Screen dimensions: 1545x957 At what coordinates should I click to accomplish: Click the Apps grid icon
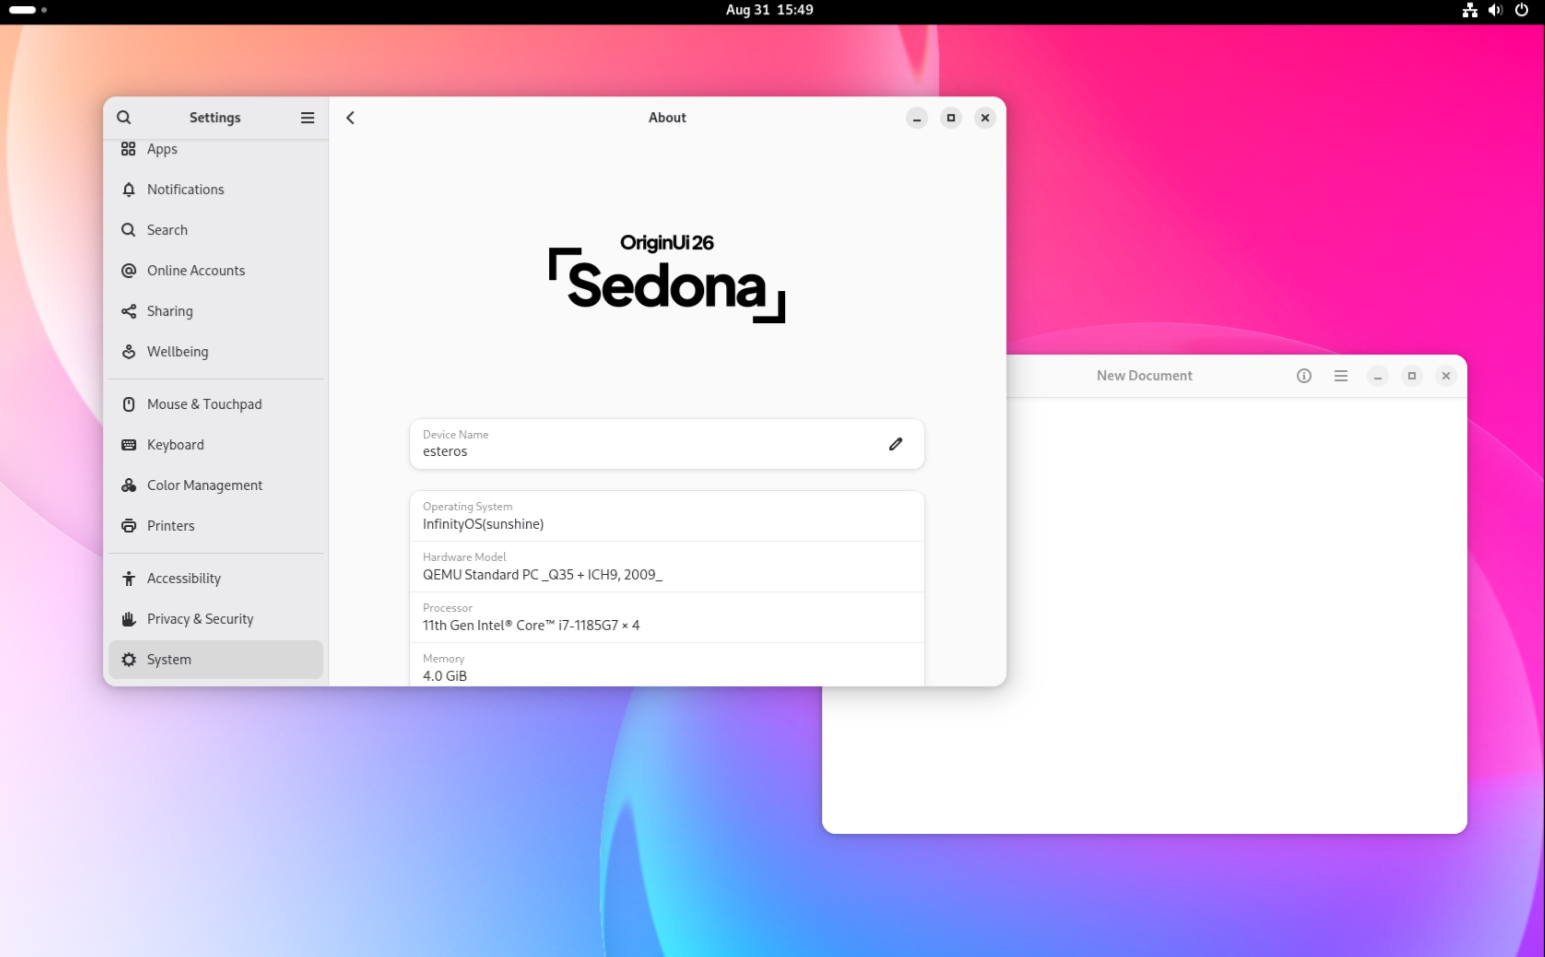click(x=128, y=149)
